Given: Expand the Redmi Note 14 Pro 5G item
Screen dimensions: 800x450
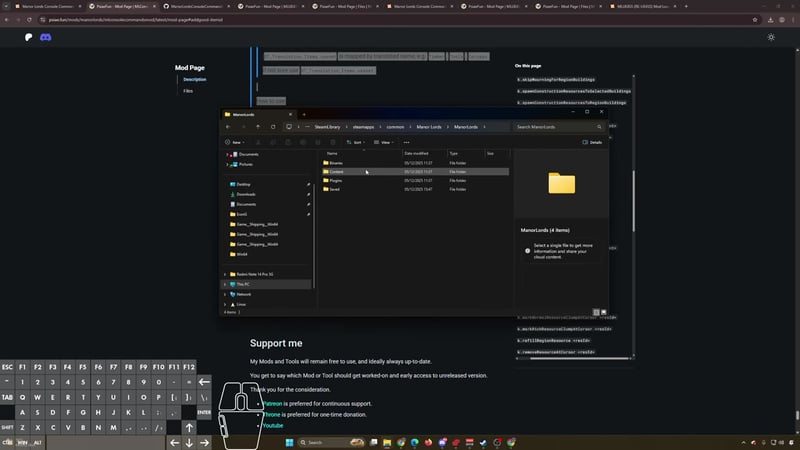Looking at the screenshot, I should click(x=225, y=274).
